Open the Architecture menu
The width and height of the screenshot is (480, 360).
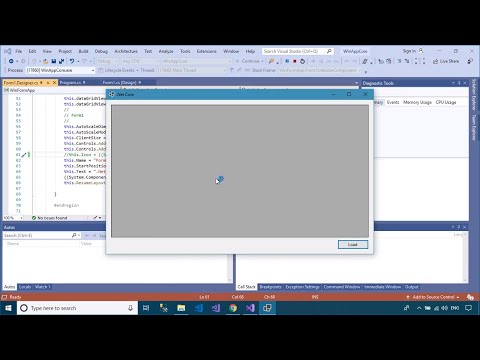(126, 51)
